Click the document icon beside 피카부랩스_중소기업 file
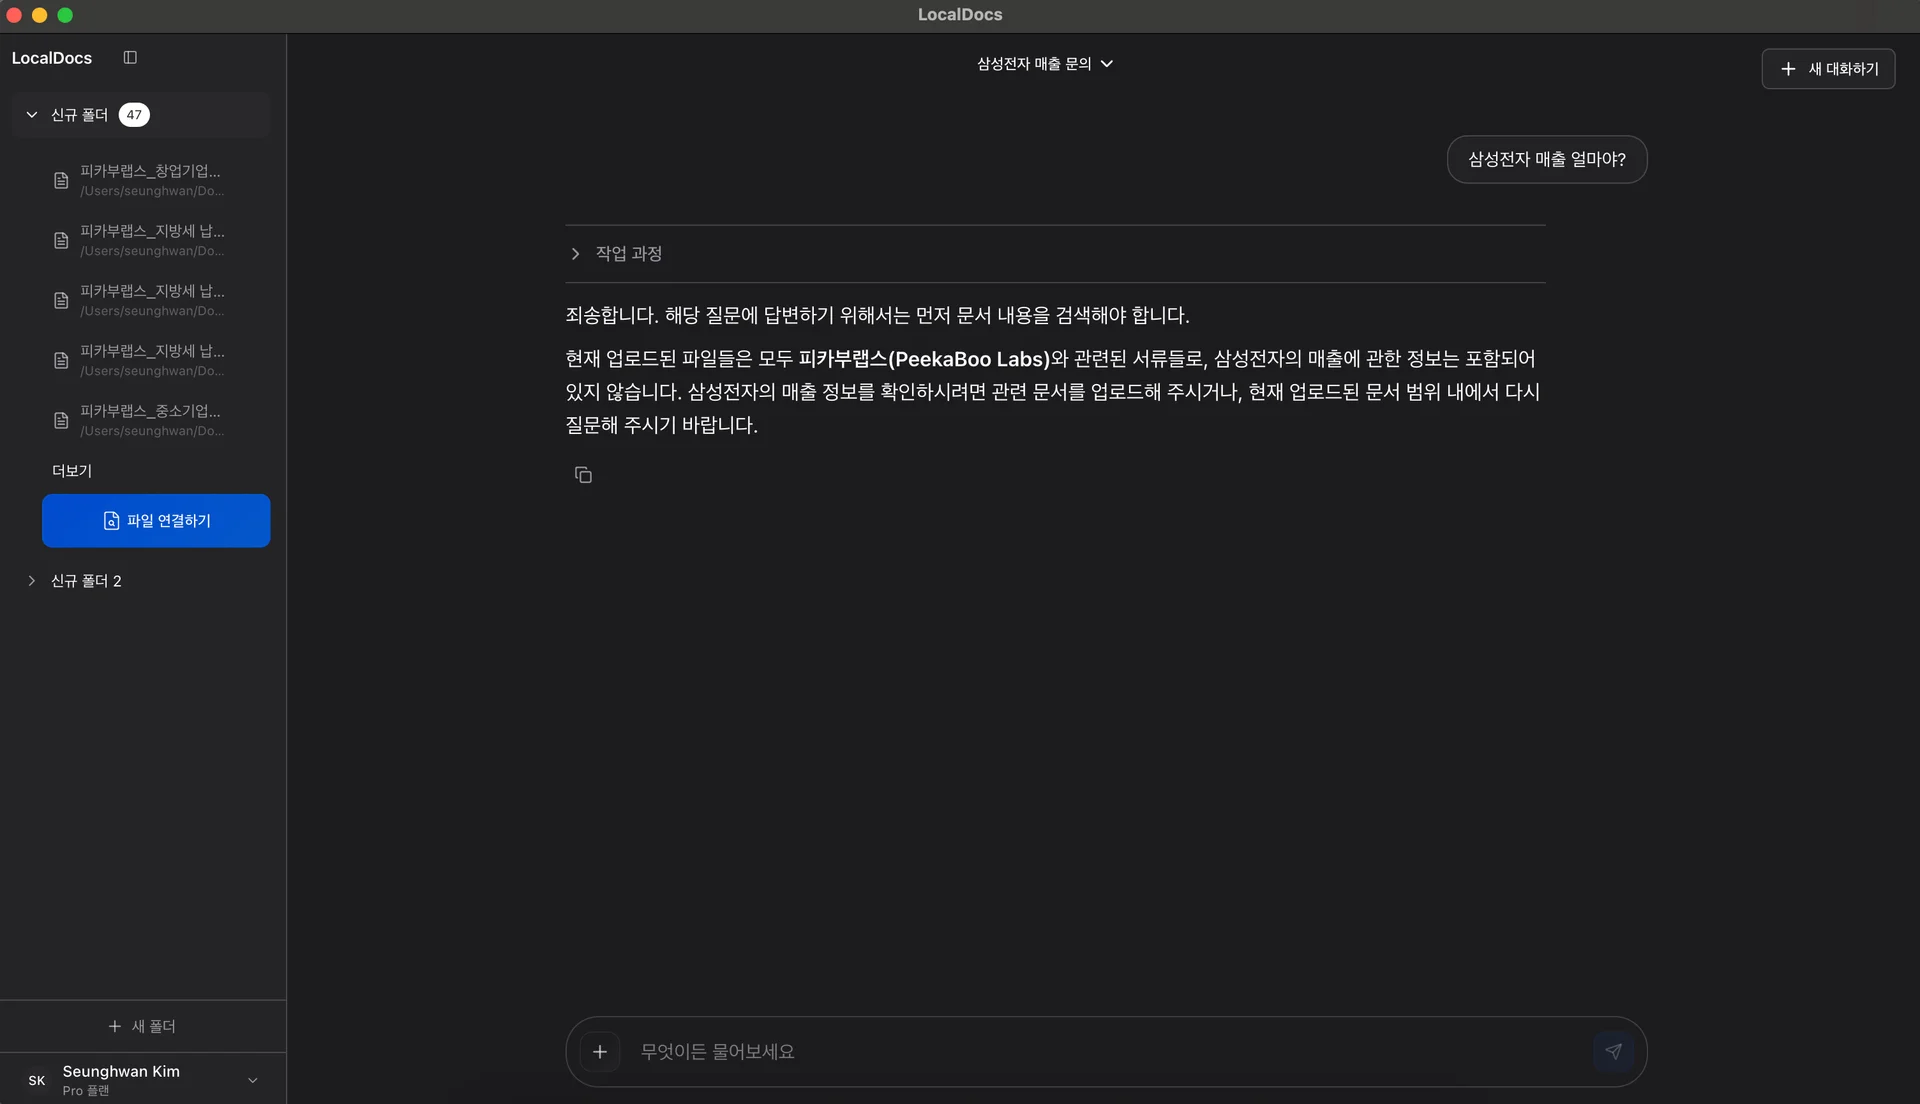Image resolution: width=1920 pixels, height=1104 pixels. [x=61, y=420]
